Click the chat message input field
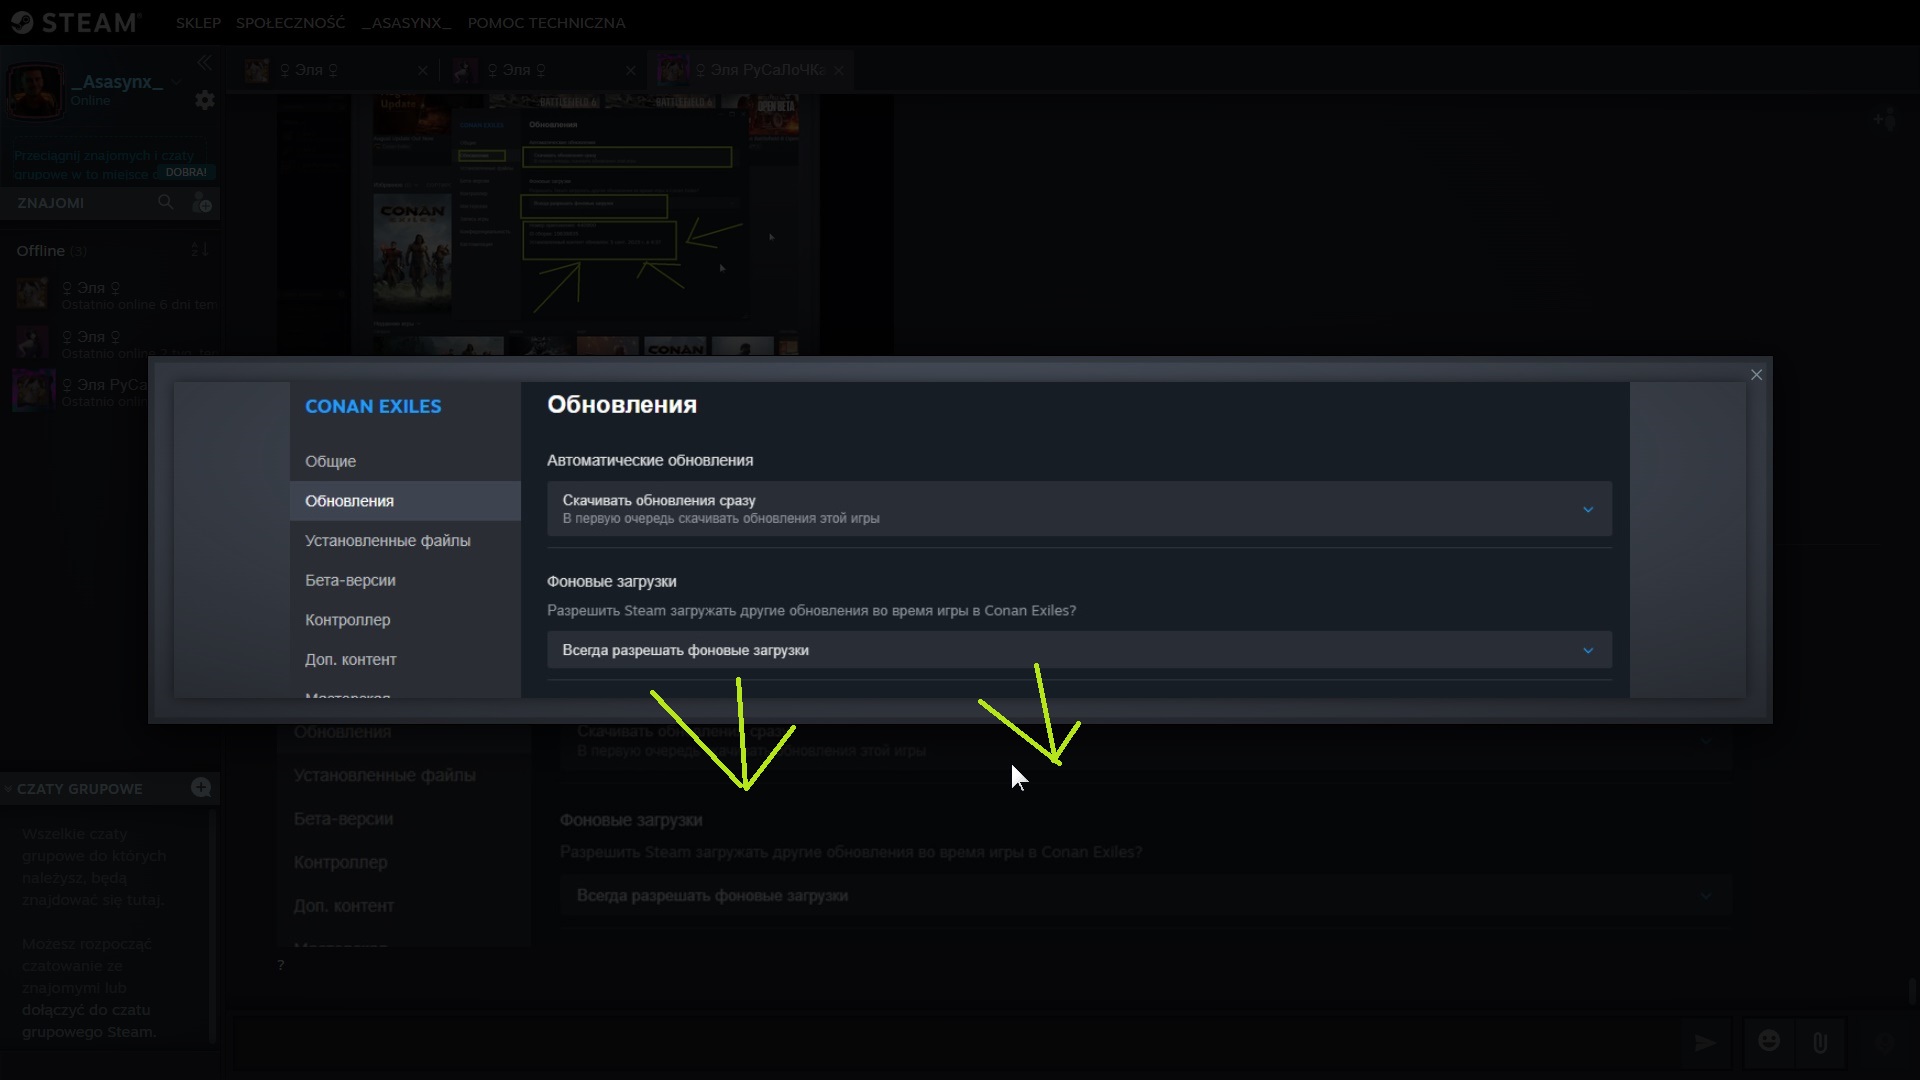Viewport: 1920px width, 1080px height. pyautogui.click(x=950, y=1043)
